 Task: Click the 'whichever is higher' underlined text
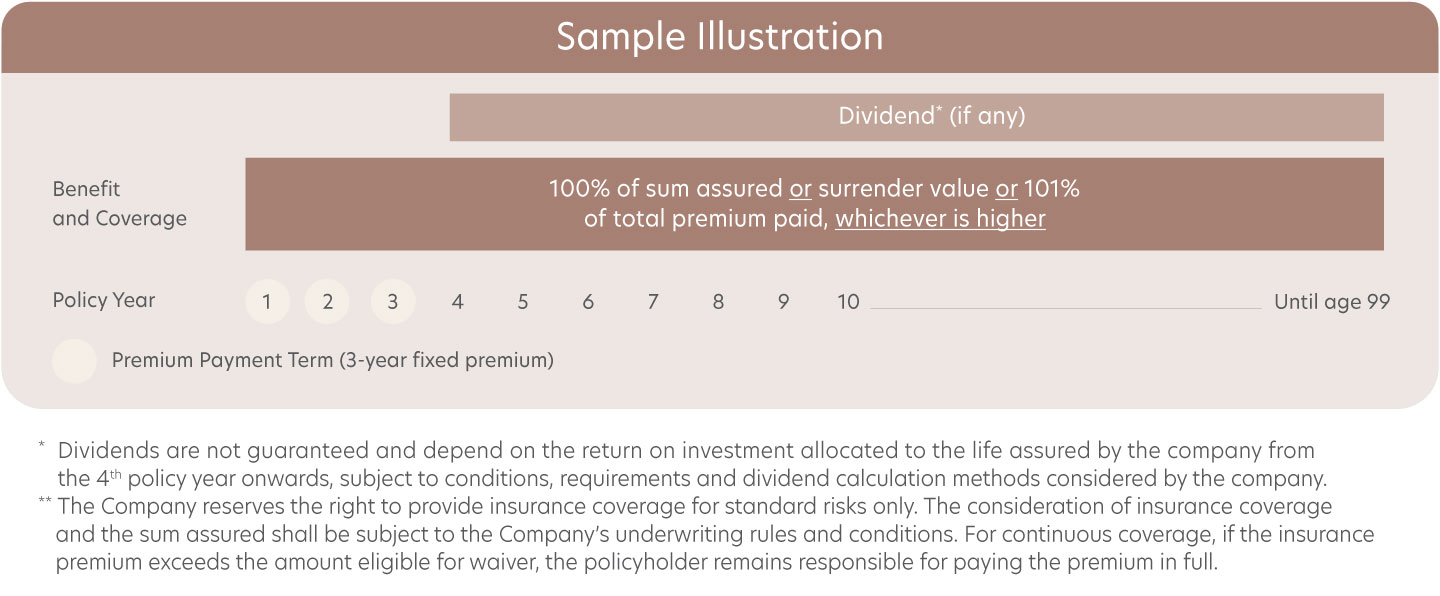click(940, 219)
